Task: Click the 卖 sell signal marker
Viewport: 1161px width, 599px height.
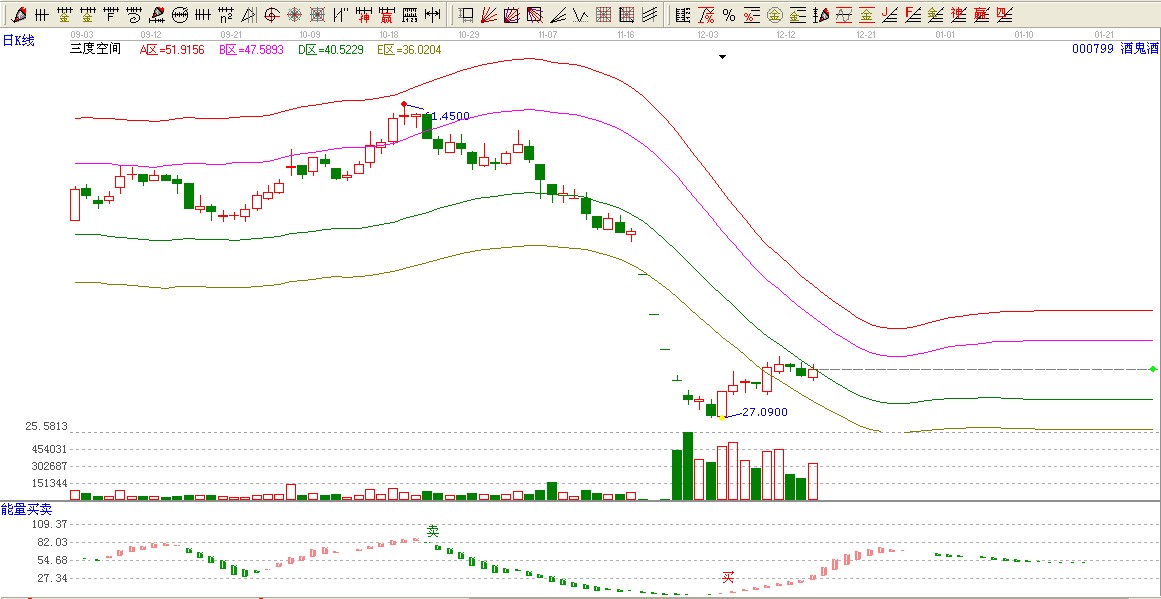Action: [x=433, y=531]
